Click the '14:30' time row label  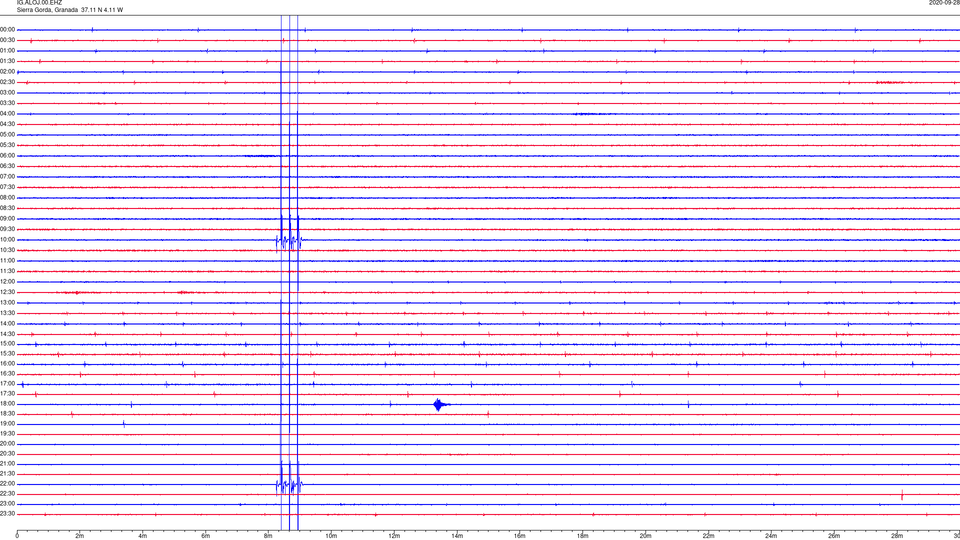pos(7,334)
